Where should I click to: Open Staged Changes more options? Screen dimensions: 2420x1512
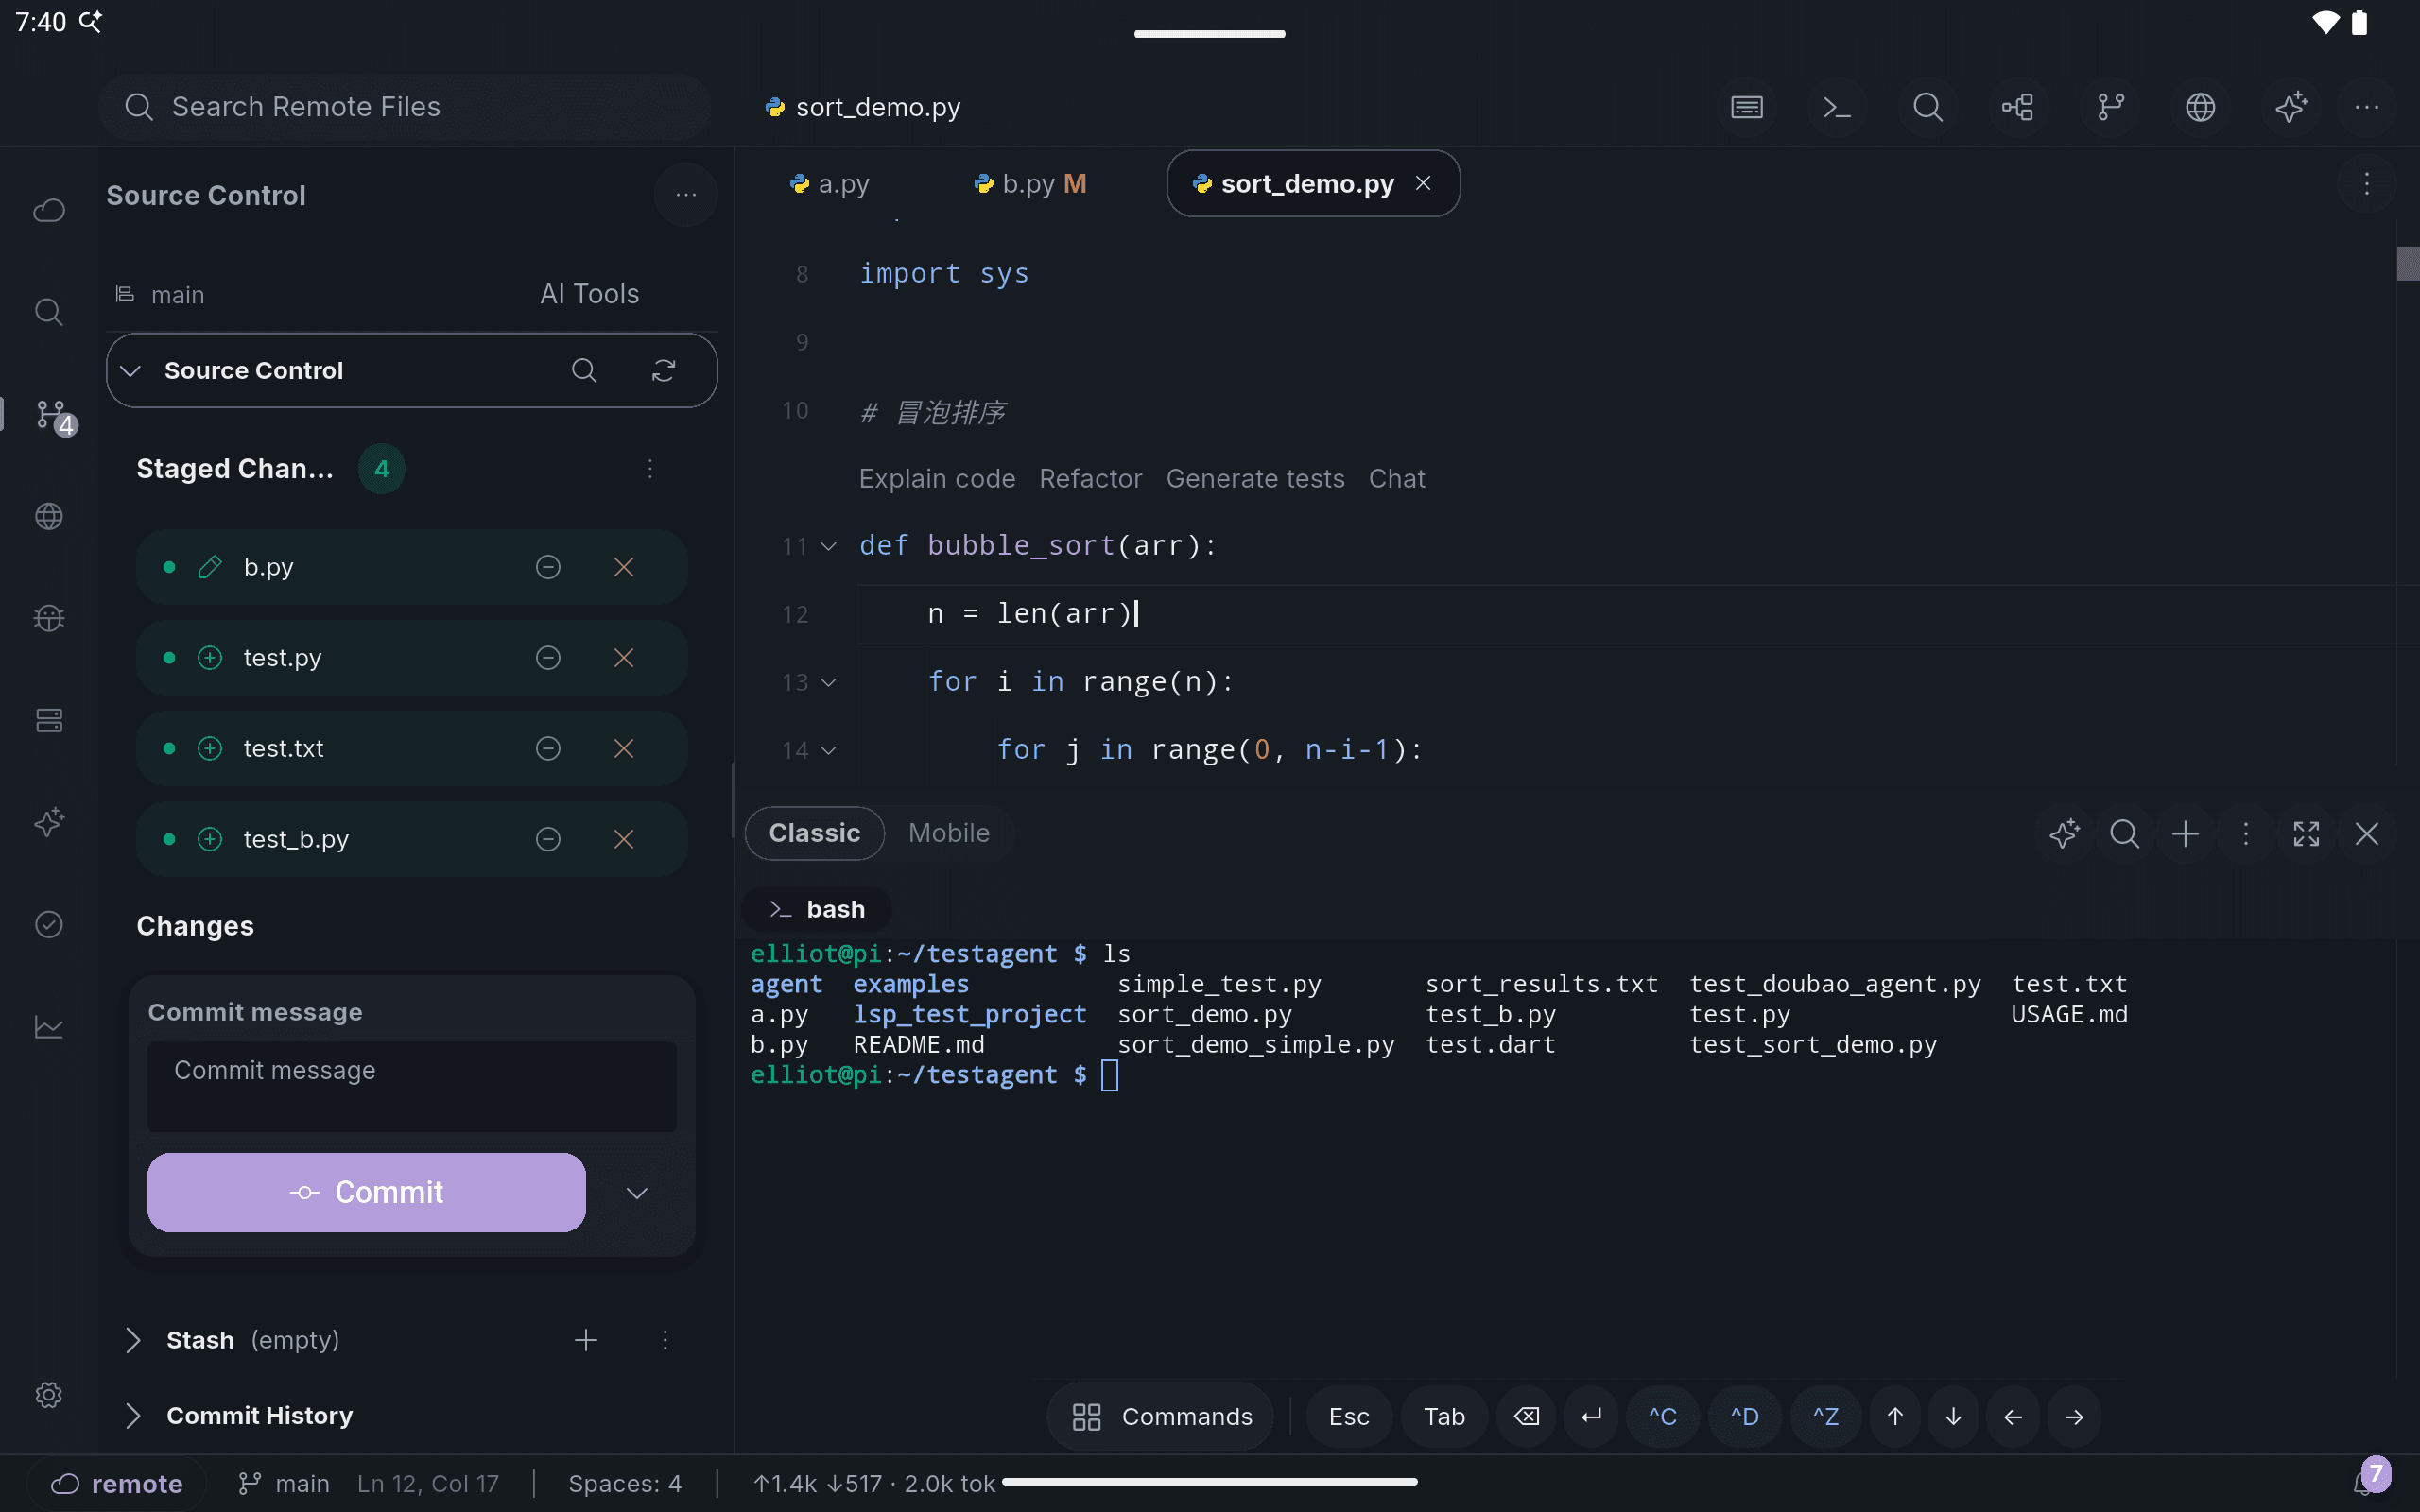click(x=650, y=469)
